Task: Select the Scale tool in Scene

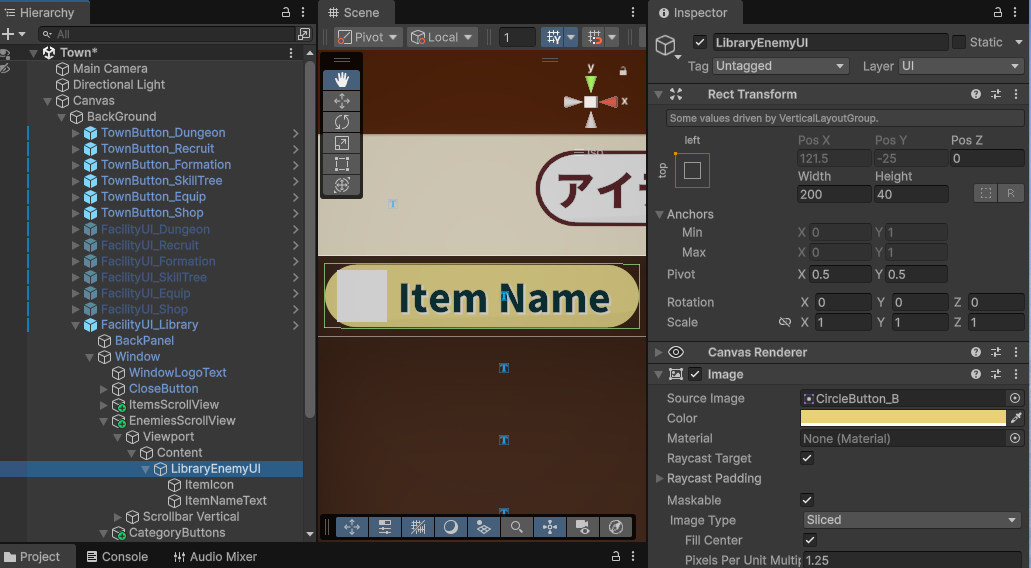Action: 341,143
